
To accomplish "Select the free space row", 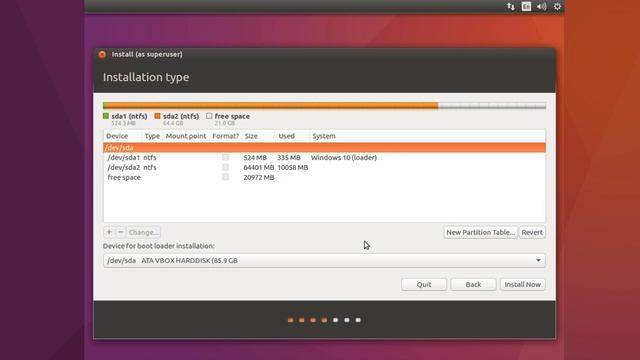I will [x=324, y=177].
